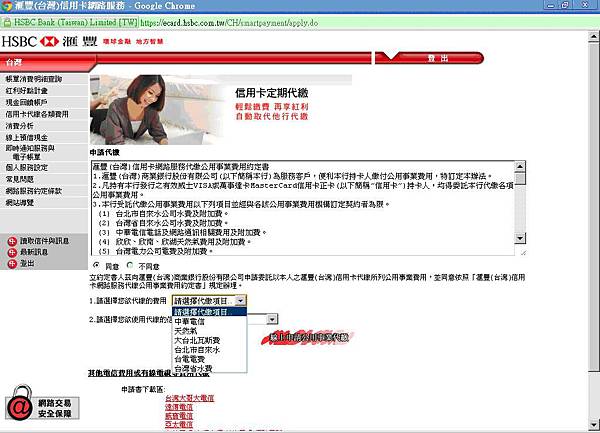Click inside the agreement terms text area
Image resolution: width=600 pixels, height=433 pixels.
(x=303, y=208)
